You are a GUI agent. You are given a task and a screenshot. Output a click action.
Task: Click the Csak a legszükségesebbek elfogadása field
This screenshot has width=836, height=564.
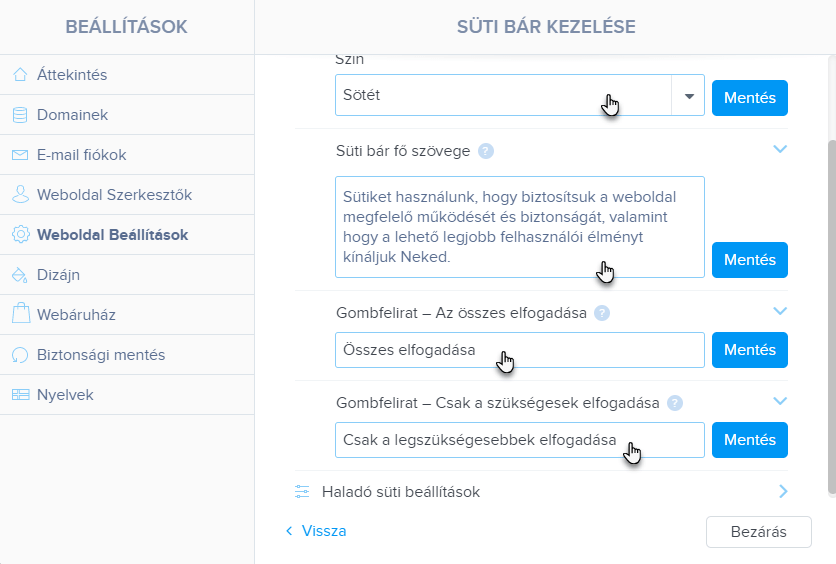point(520,440)
